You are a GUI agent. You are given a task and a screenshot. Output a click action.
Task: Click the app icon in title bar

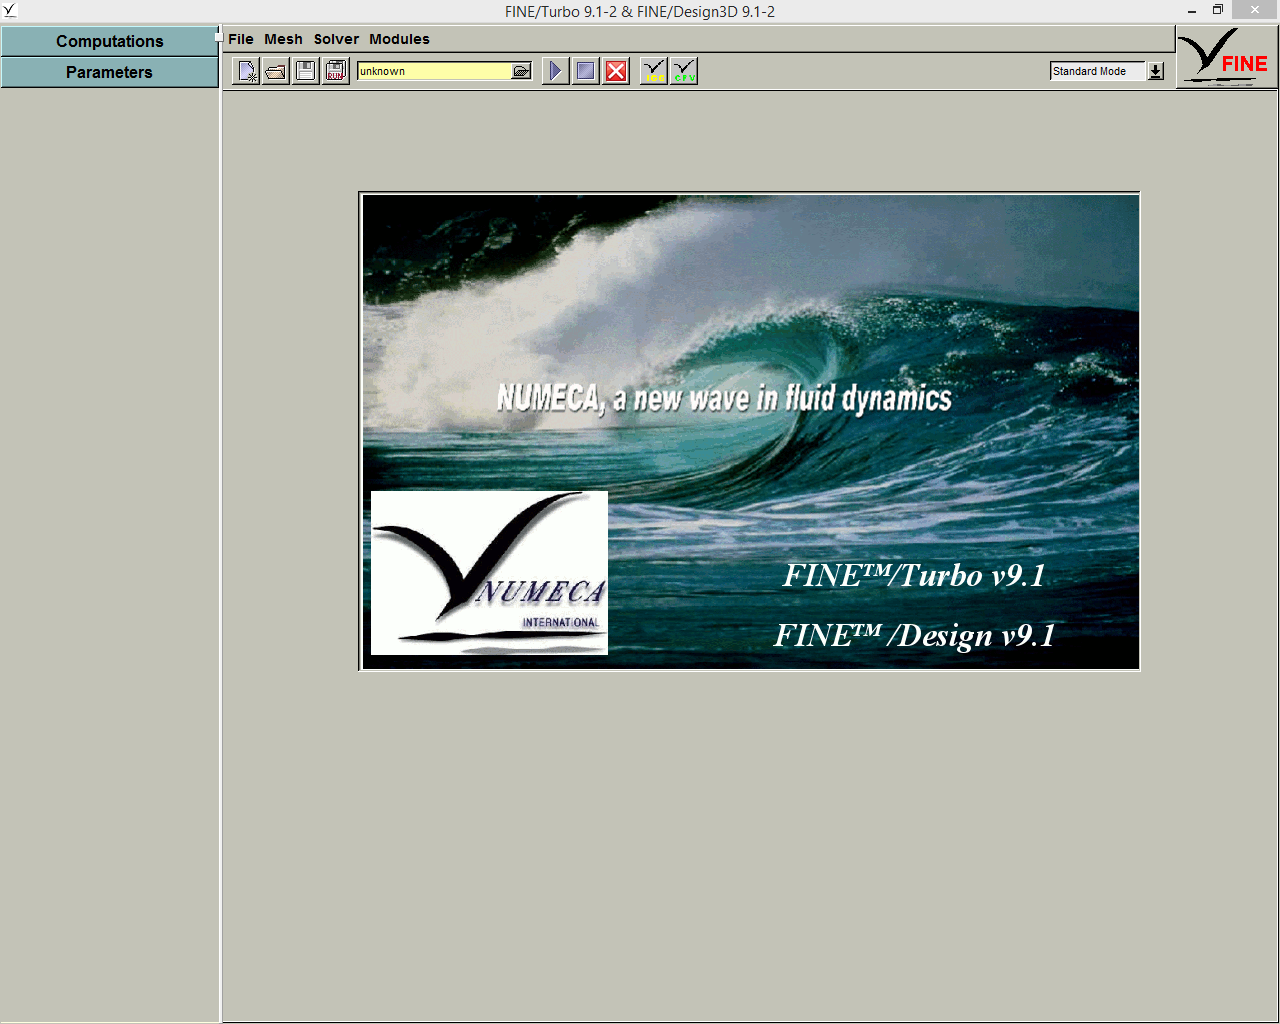point(10,10)
